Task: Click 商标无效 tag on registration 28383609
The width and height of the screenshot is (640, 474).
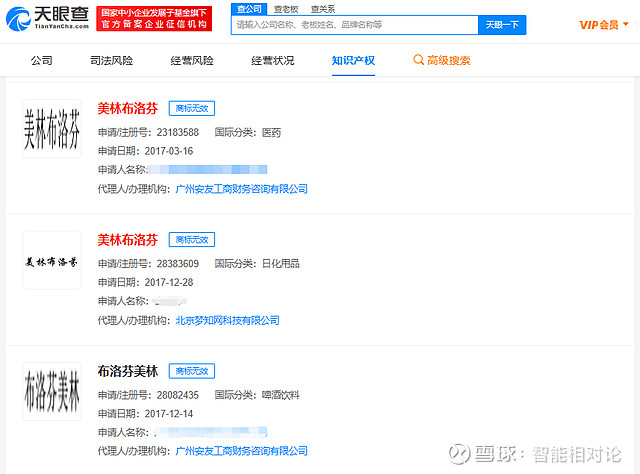Action: pos(192,240)
